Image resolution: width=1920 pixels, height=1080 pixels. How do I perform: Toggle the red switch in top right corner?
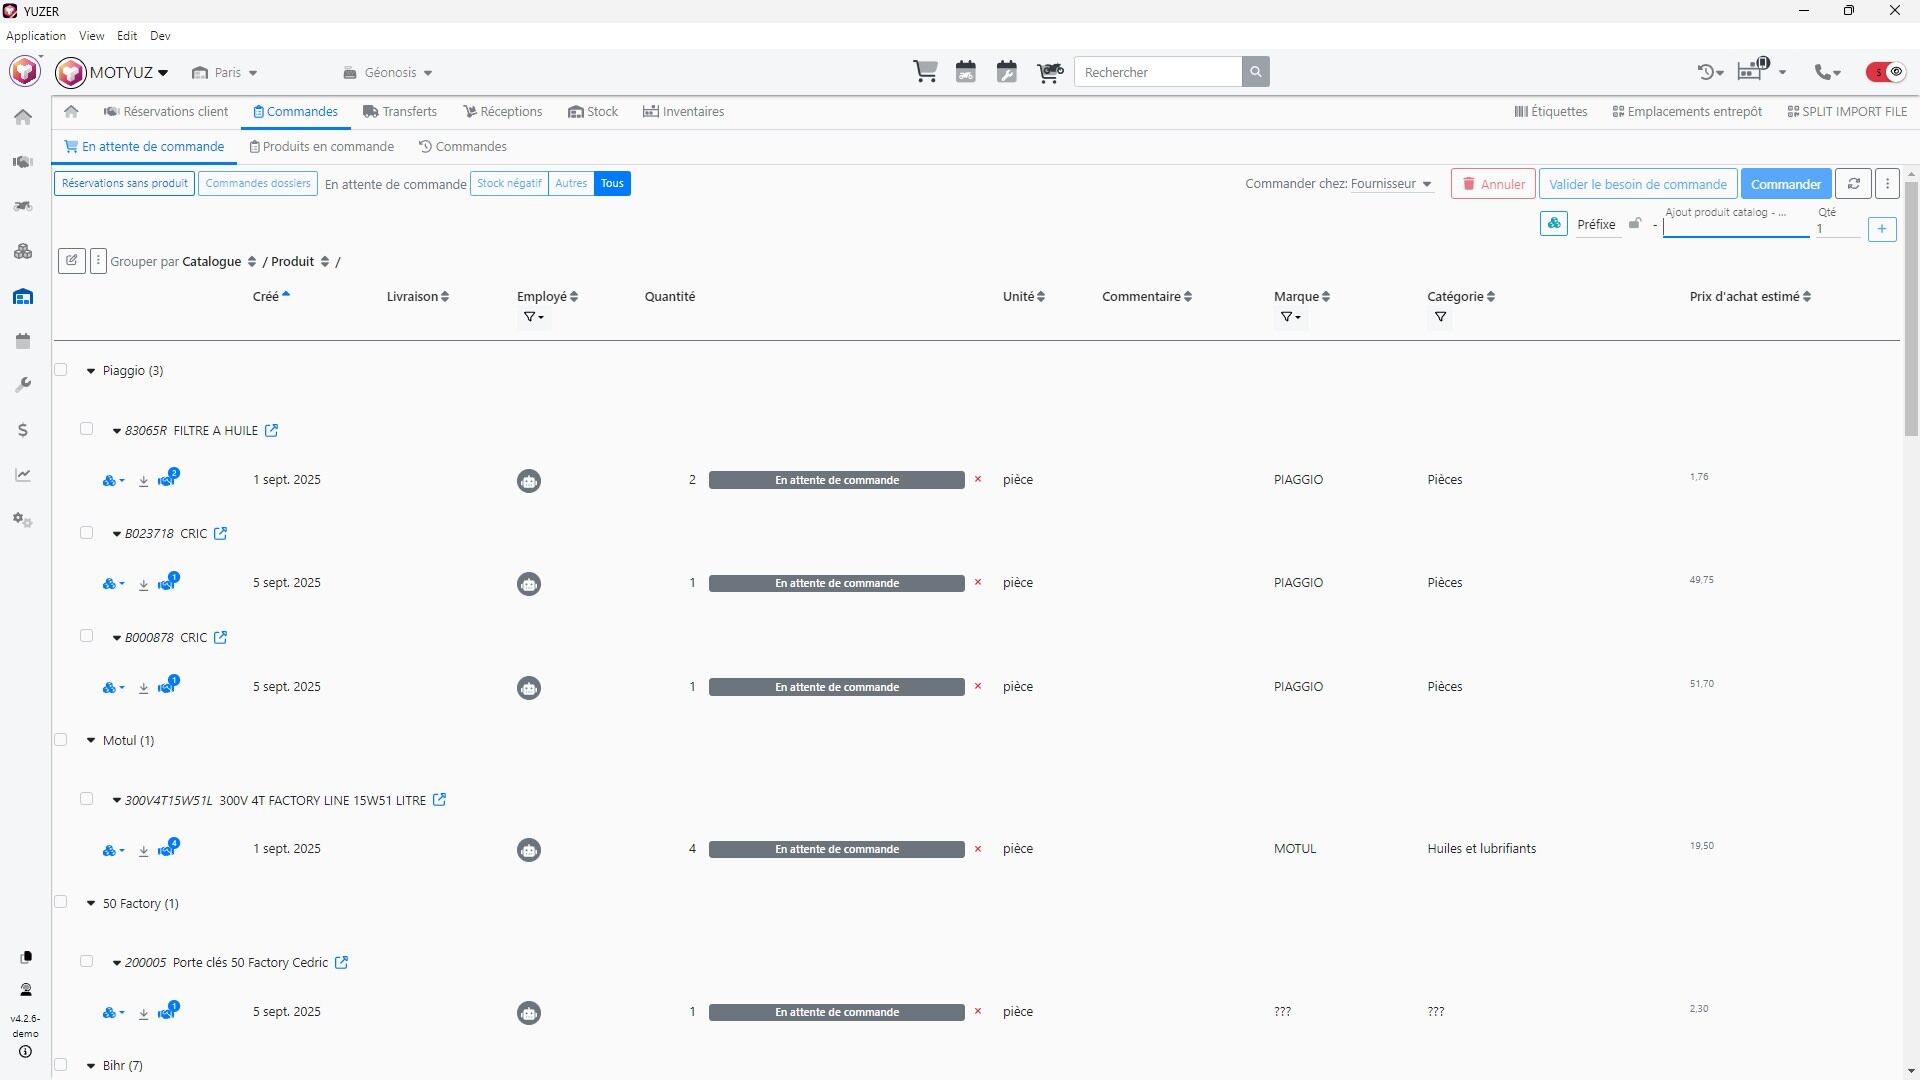[x=1886, y=72]
